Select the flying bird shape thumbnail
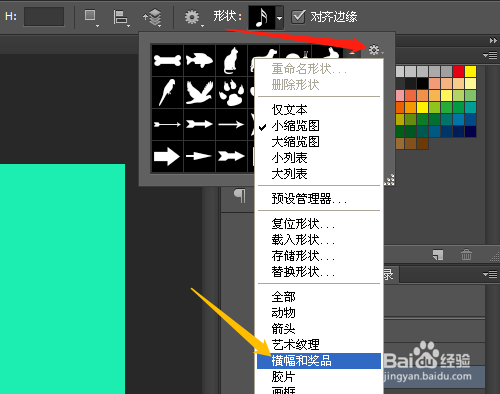 tap(199, 92)
